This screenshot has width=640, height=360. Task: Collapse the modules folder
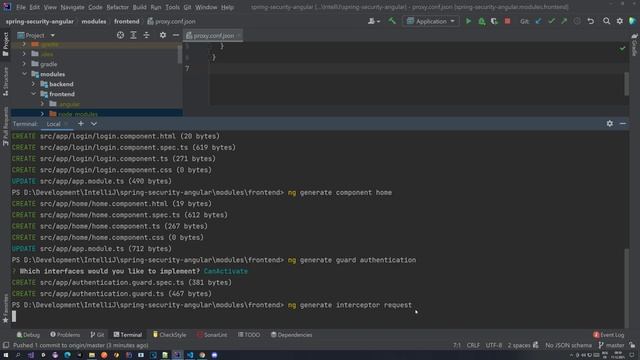(x=24, y=74)
